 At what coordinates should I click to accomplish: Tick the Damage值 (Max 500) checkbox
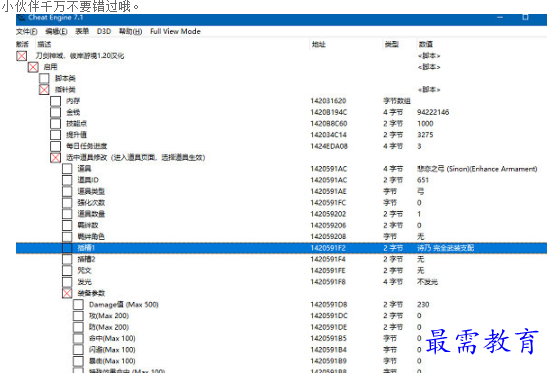click(x=78, y=305)
